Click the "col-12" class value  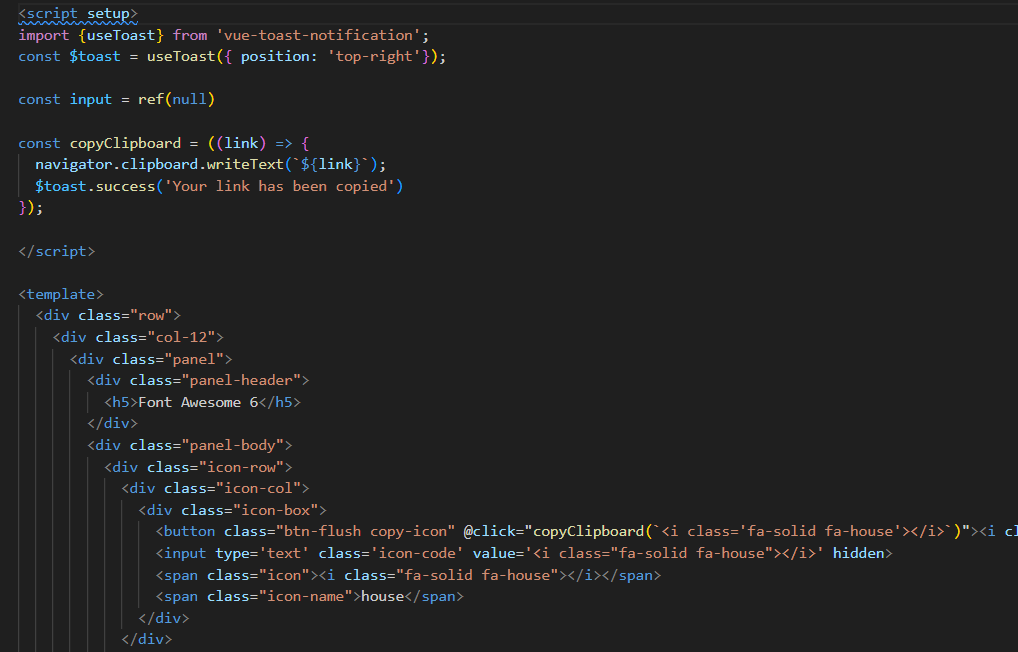[x=185, y=337]
